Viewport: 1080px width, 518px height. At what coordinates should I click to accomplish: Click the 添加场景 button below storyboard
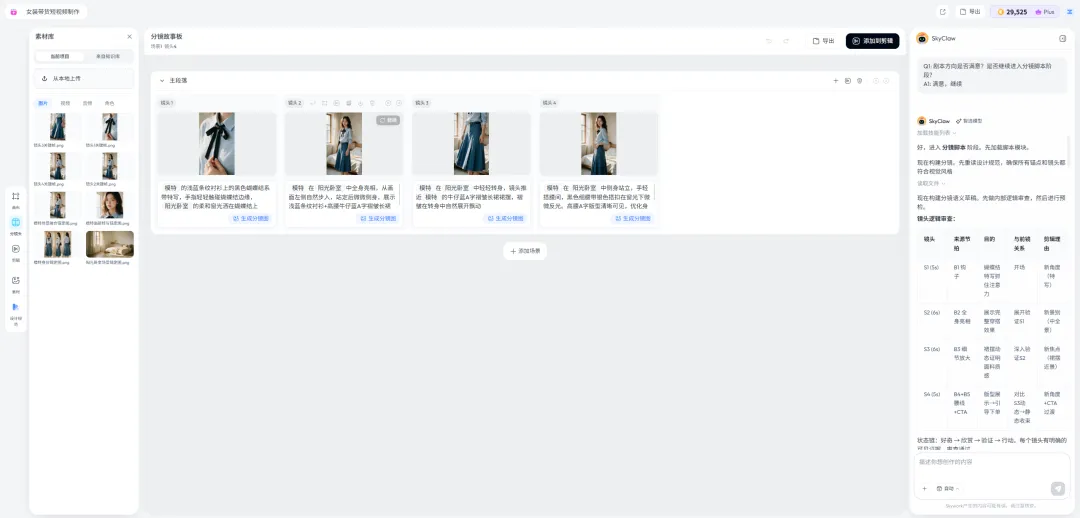pyautogui.click(x=525, y=251)
